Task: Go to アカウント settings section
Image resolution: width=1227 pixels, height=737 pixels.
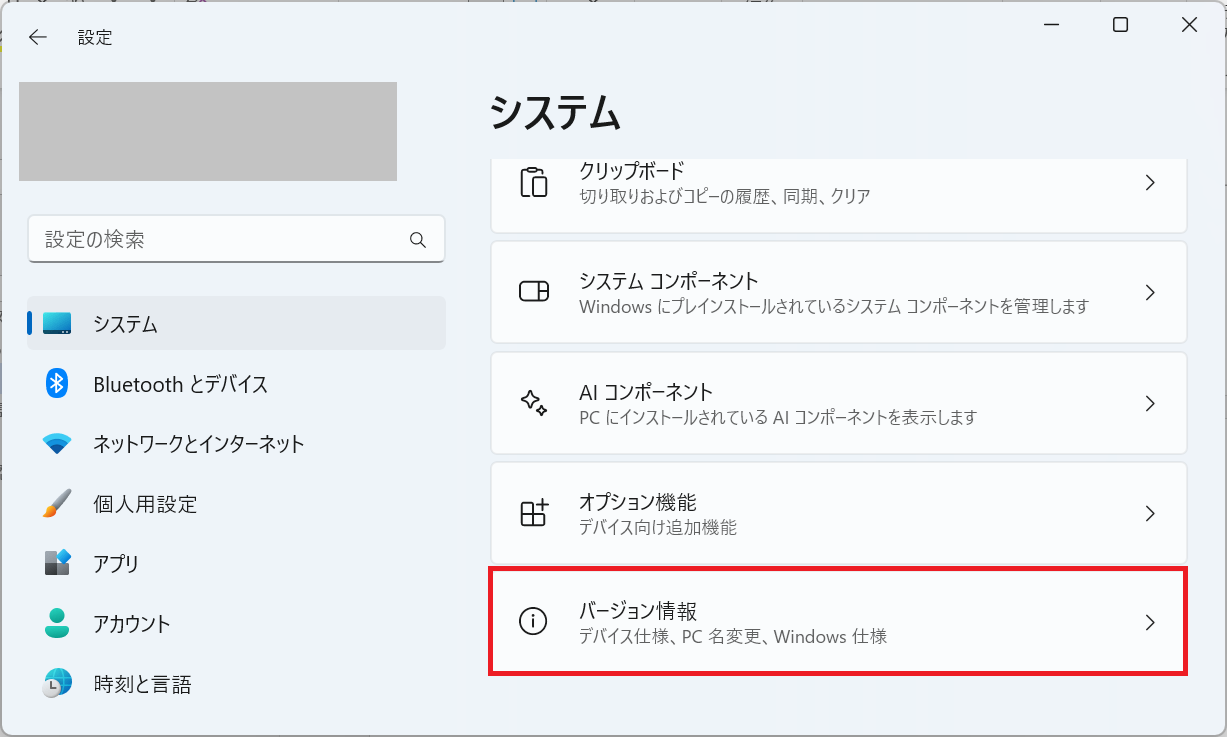Action: 236,623
